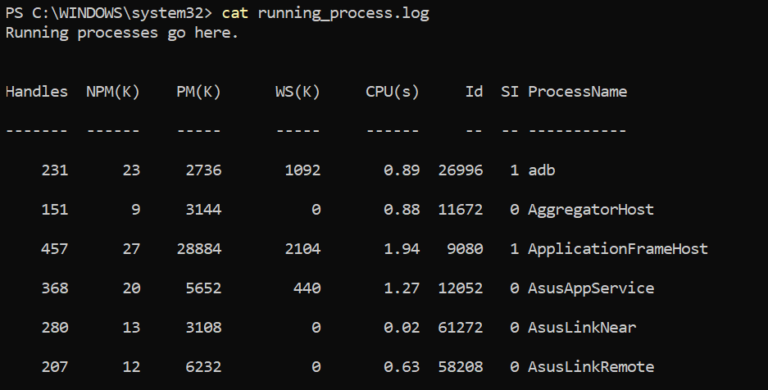
Task: Click the AsusLinkRemote process name
Action: pos(591,366)
